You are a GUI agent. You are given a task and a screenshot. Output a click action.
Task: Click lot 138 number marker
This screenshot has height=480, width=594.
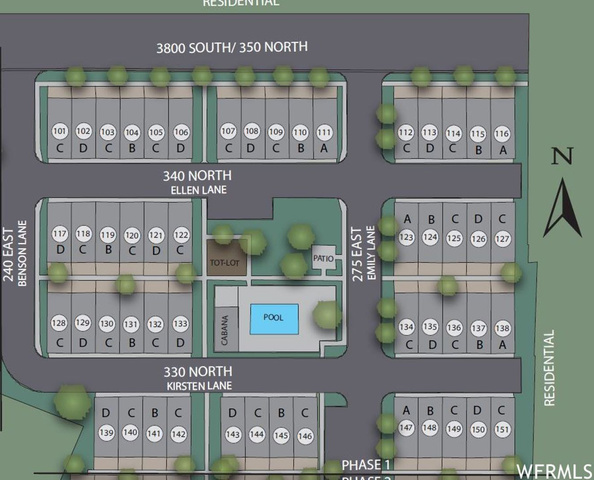pyautogui.click(x=502, y=328)
